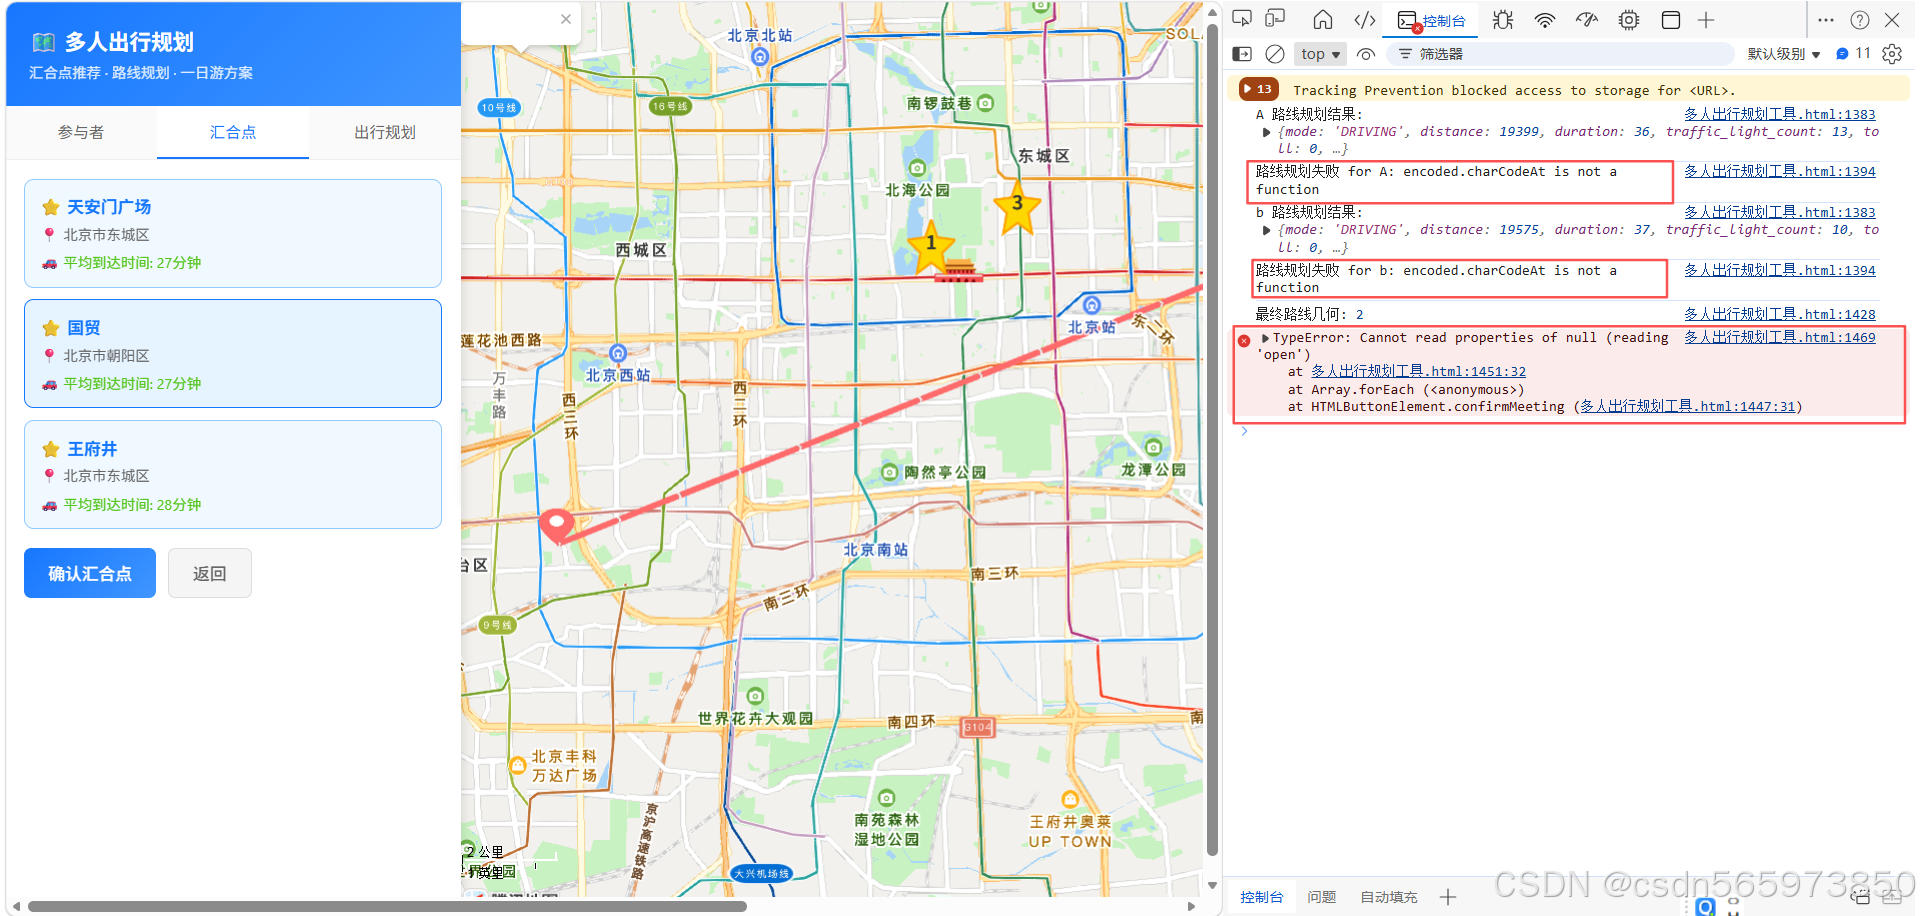Switch to the 出行规划 tab
This screenshot has width=1920, height=916.
(385, 132)
